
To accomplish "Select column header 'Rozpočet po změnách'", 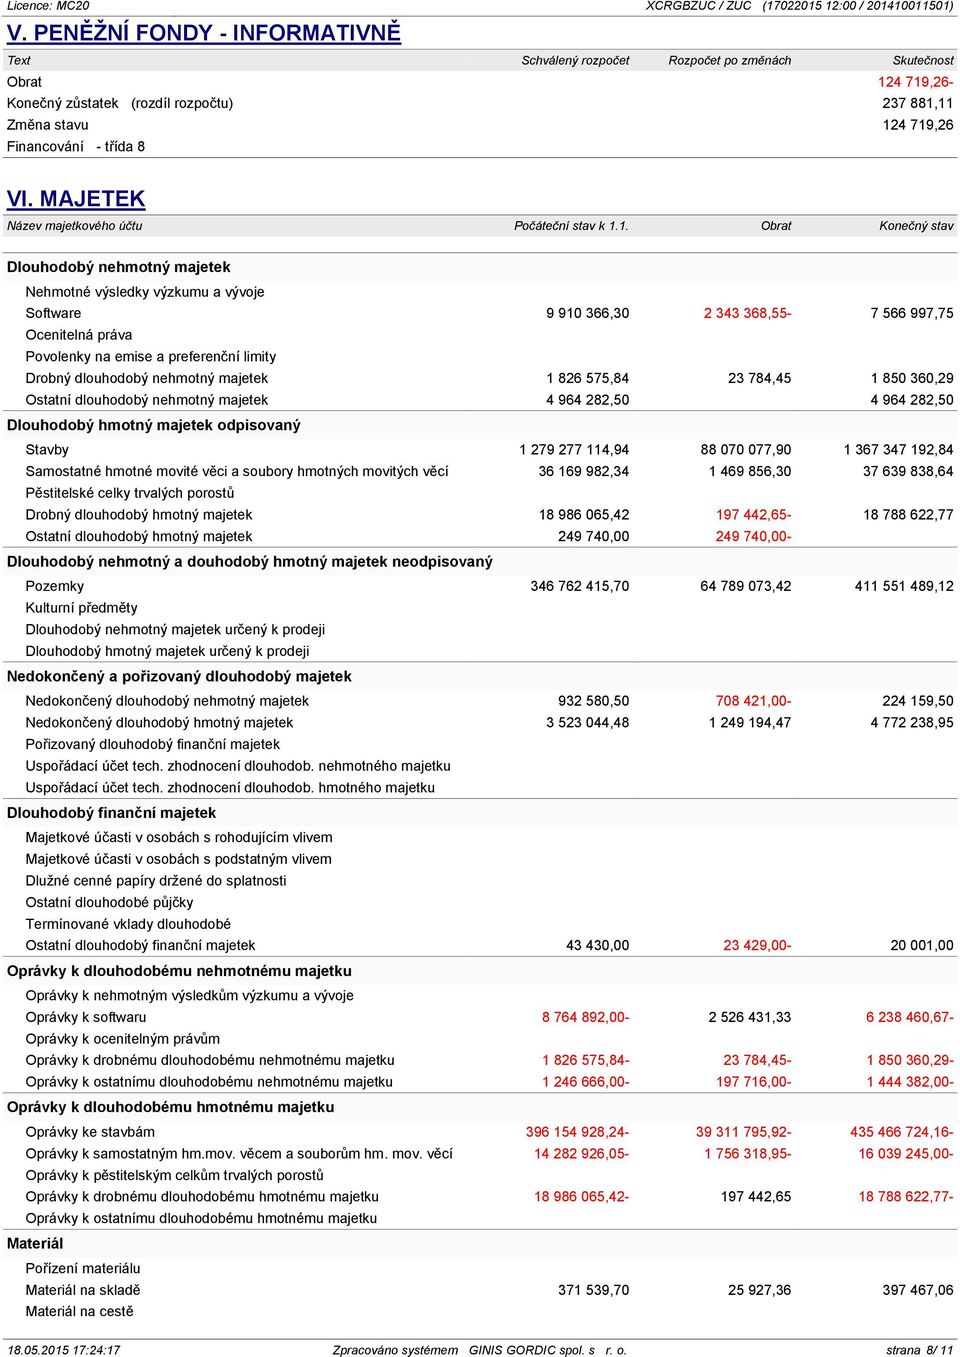I will [730, 60].
